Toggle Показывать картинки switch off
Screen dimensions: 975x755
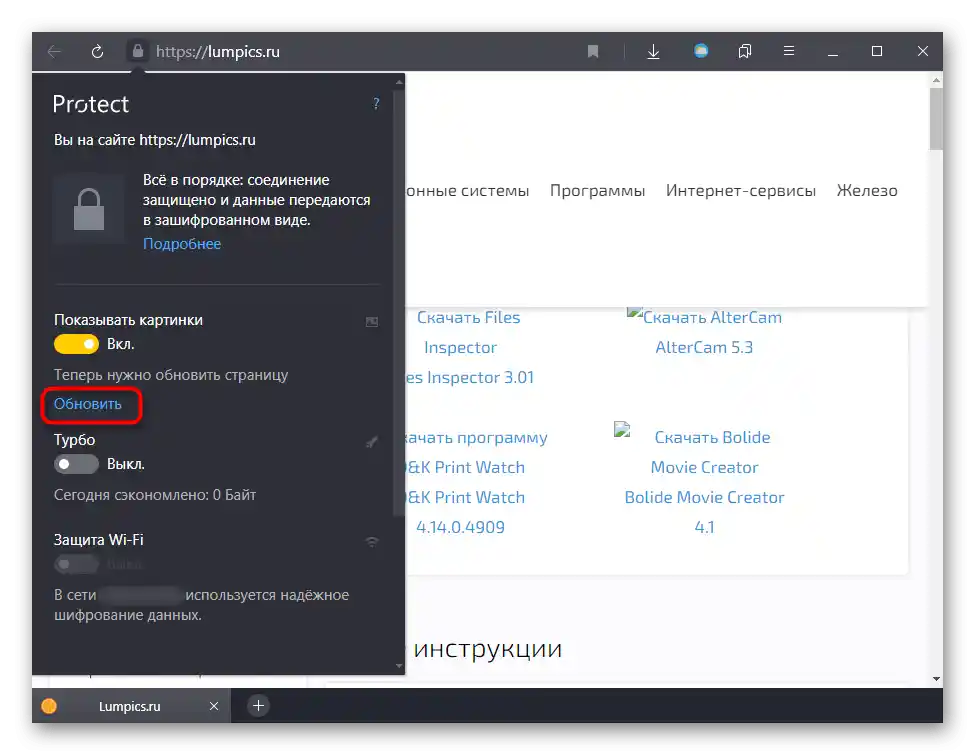76,344
